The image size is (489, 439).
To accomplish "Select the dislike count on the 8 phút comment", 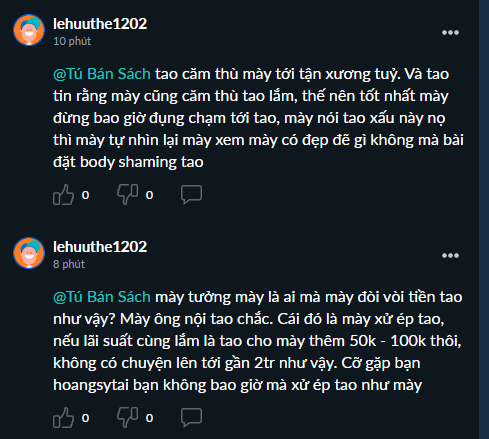I will point(149,418).
